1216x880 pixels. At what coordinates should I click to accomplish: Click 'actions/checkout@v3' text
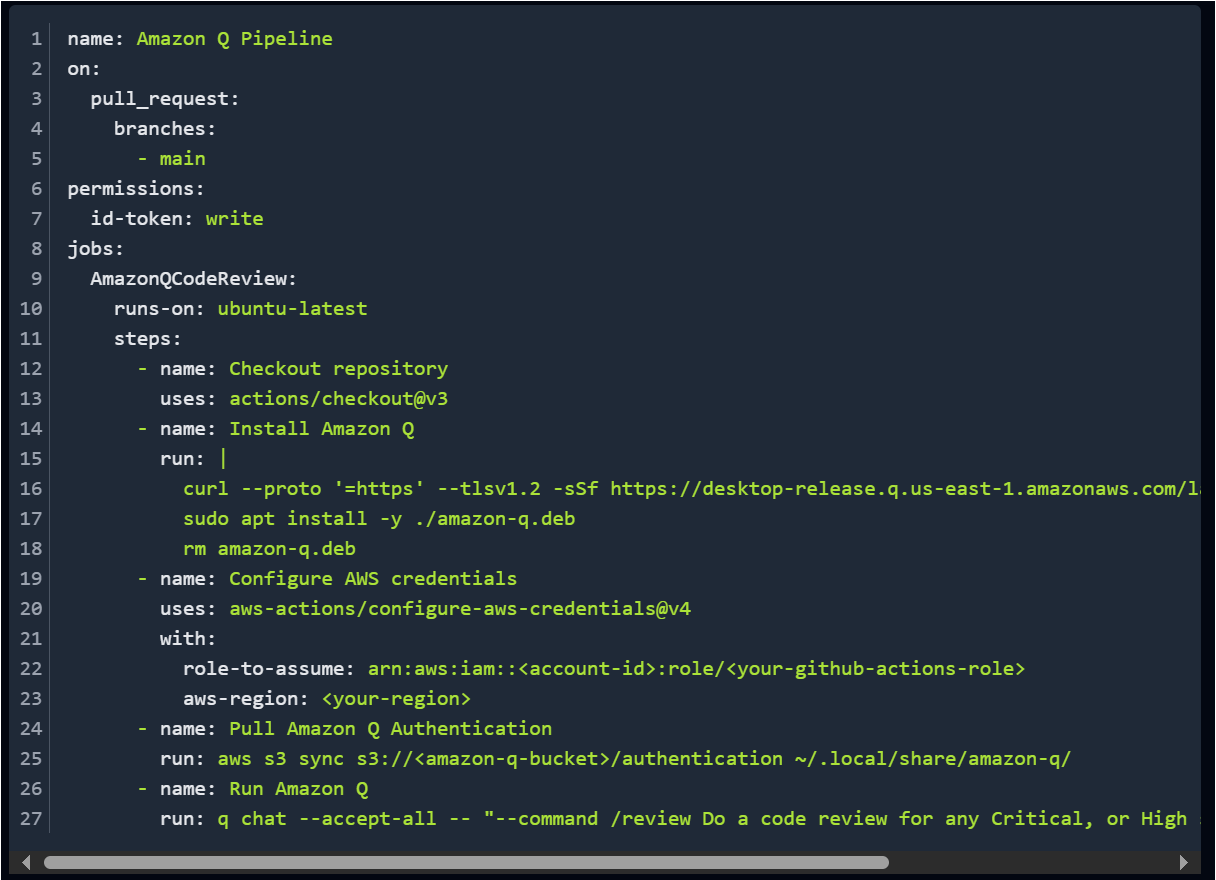[345, 399]
